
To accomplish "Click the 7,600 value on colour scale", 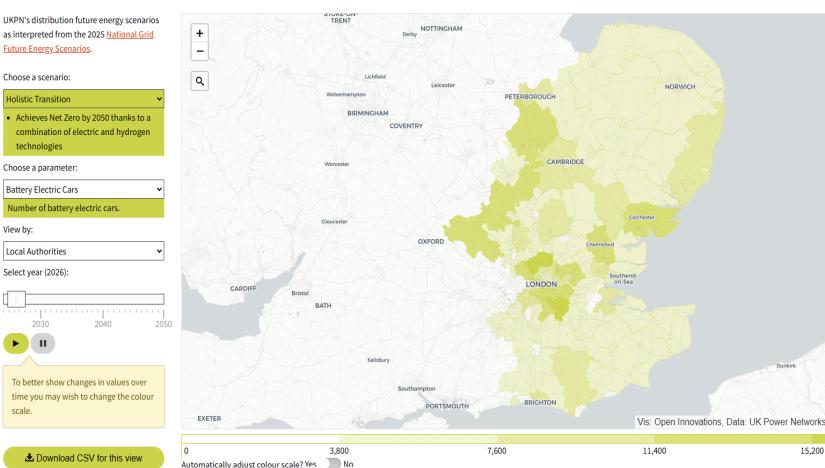I will coord(497,451).
